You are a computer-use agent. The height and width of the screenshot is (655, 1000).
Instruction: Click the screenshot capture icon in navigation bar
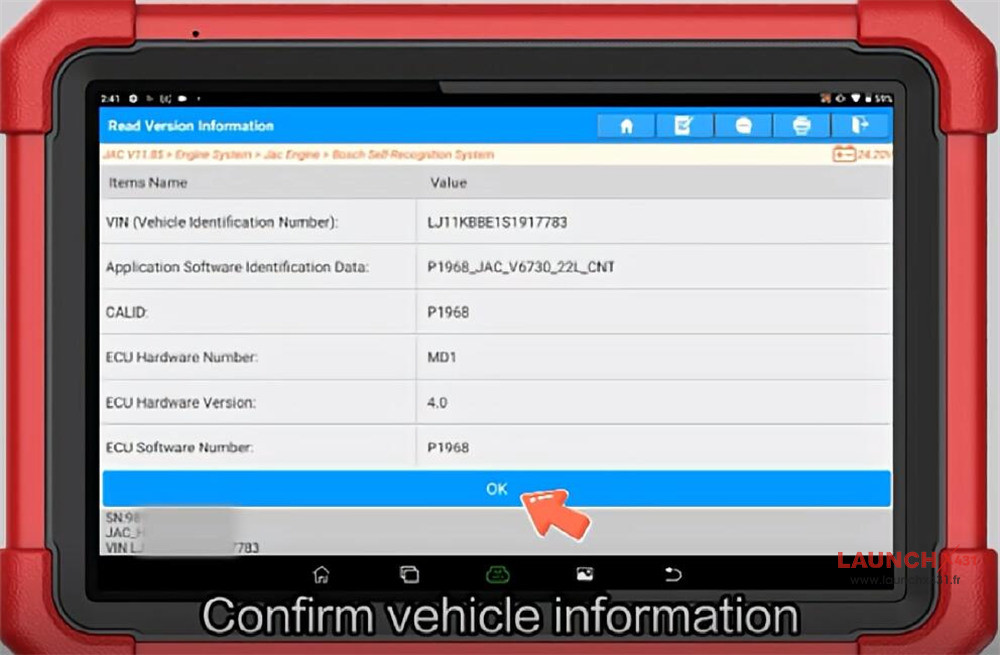[585, 574]
